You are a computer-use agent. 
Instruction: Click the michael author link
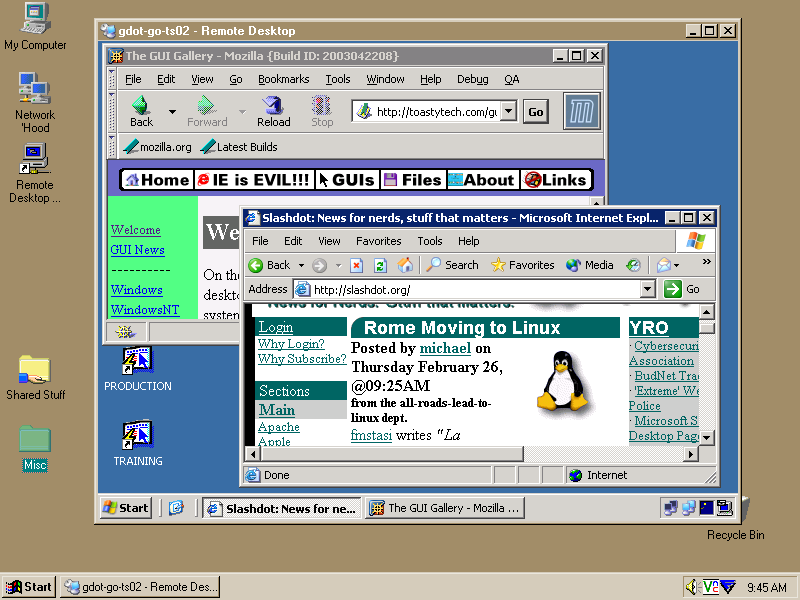(445, 348)
